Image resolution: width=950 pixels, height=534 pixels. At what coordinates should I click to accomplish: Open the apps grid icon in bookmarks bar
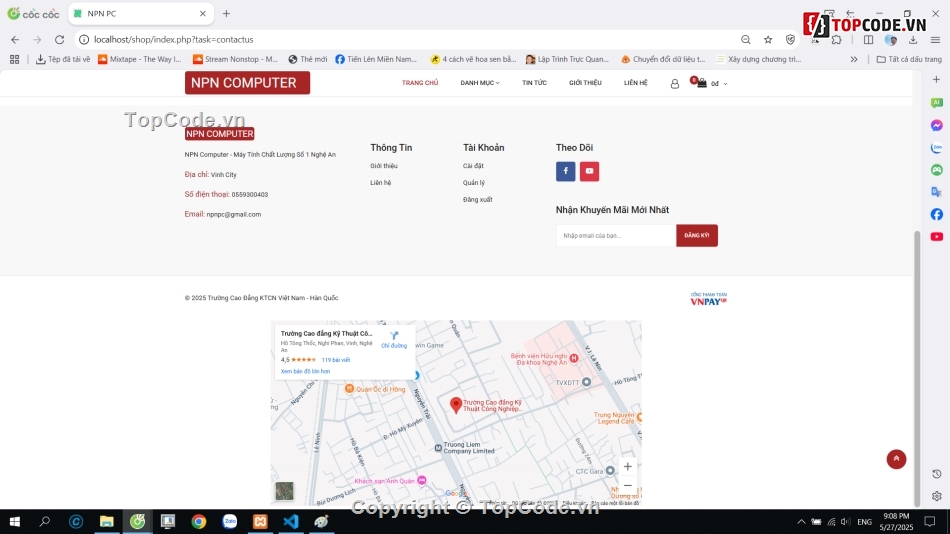pyautogui.click(x=15, y=59)
